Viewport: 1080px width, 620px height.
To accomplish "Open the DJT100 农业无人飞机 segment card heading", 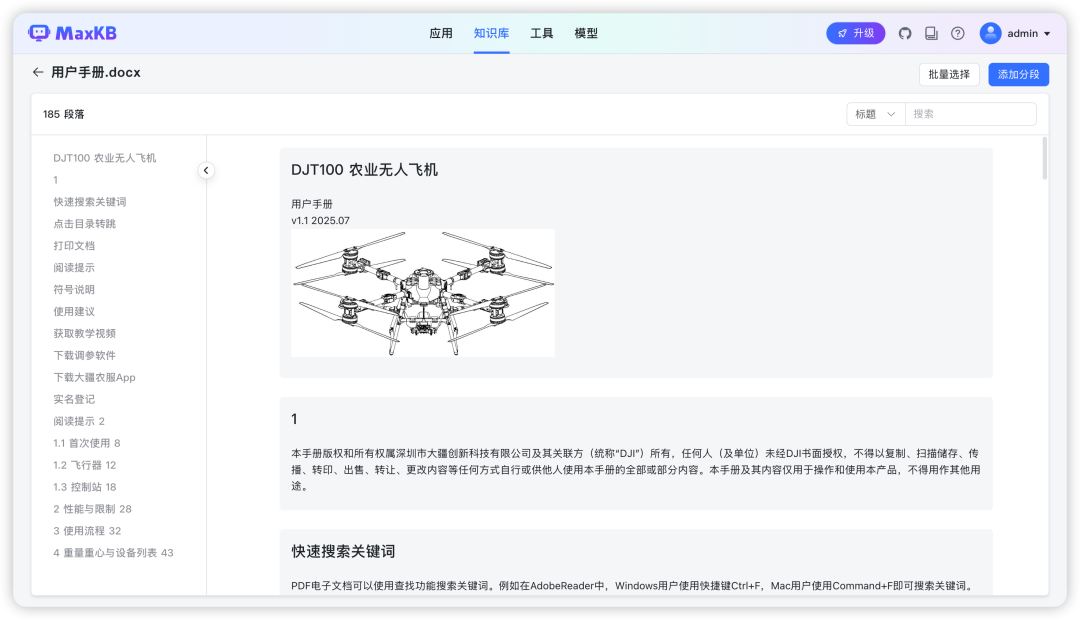I will [364, 170].
